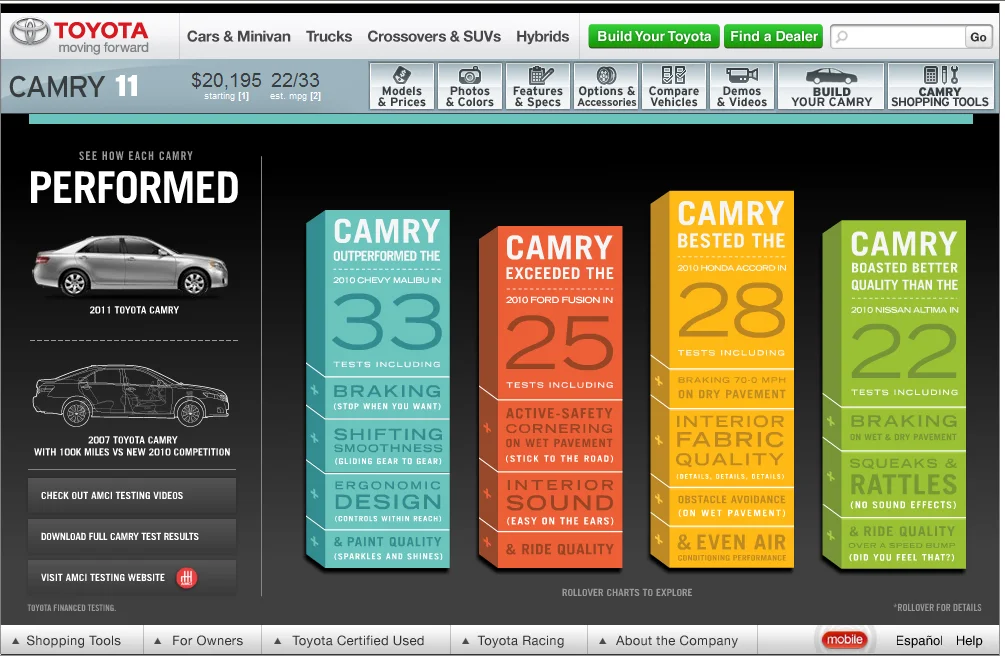Click Find a Dealer button

[x=774, y=37]
